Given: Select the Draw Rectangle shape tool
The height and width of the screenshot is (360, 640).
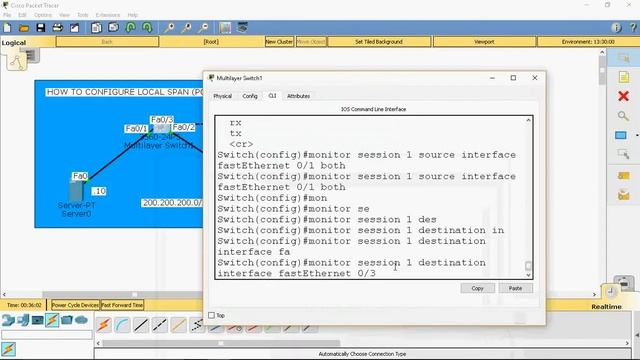Looking at the screenshot, I should tap(621, 135).
